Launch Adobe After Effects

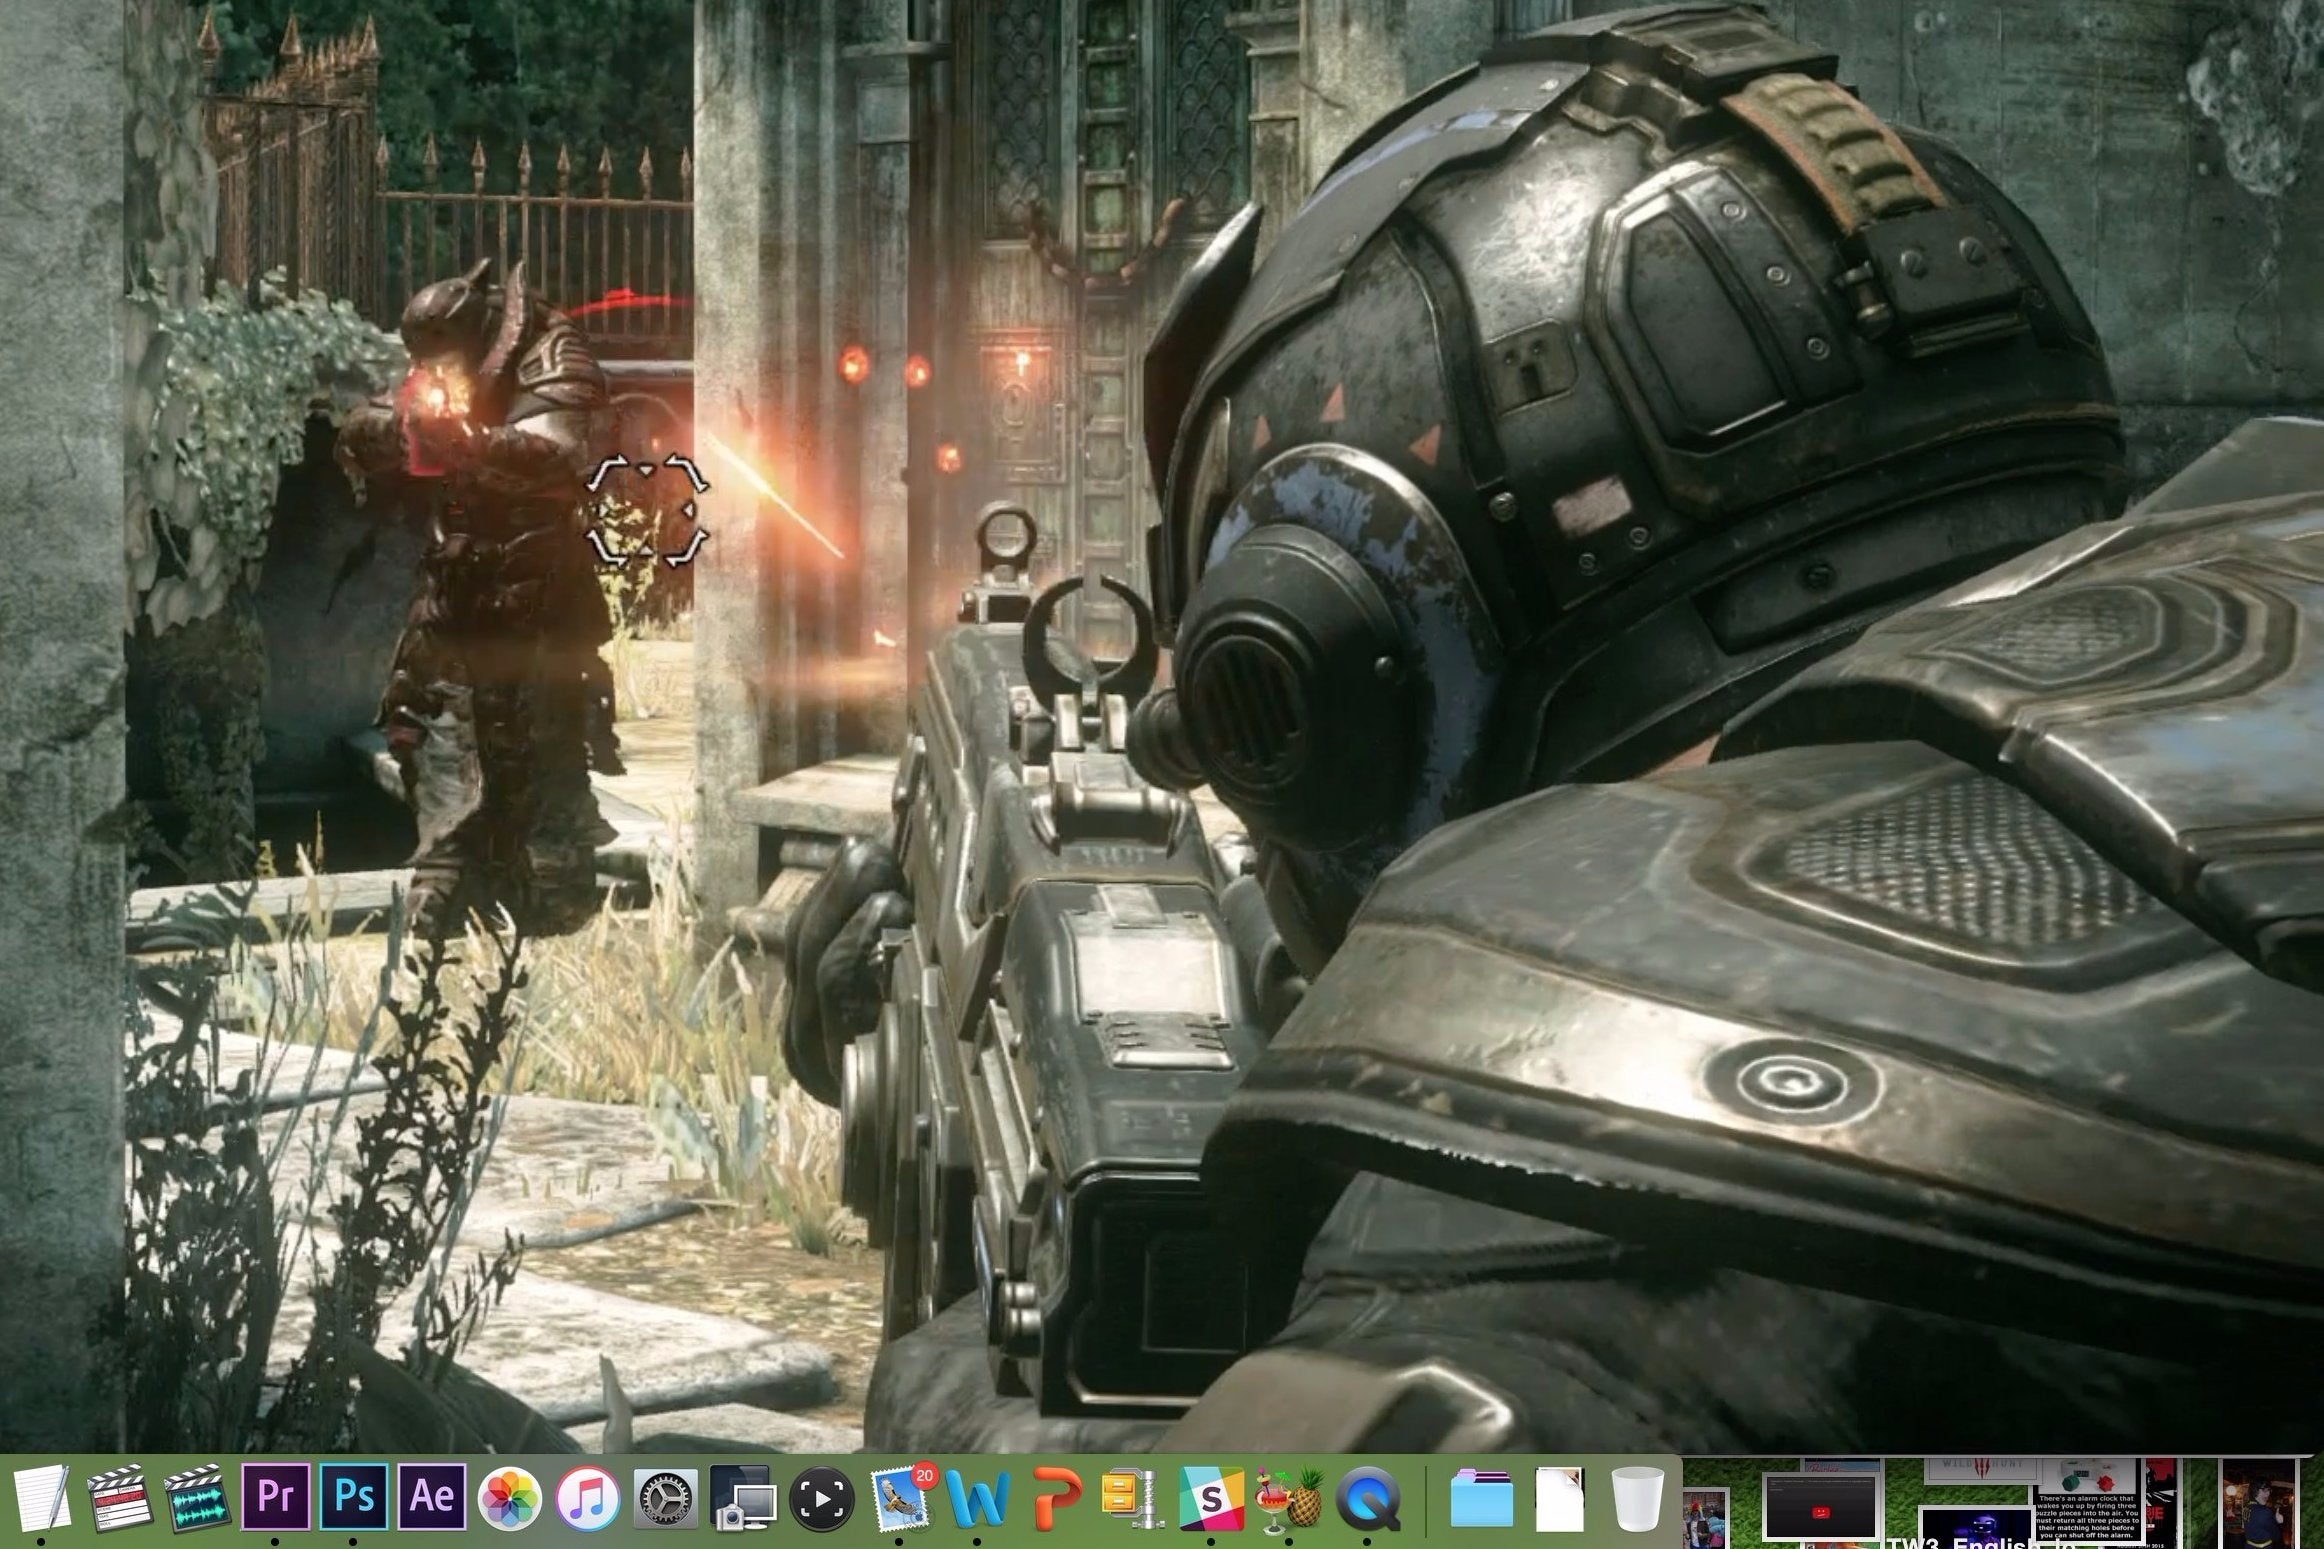[432, 1497]
